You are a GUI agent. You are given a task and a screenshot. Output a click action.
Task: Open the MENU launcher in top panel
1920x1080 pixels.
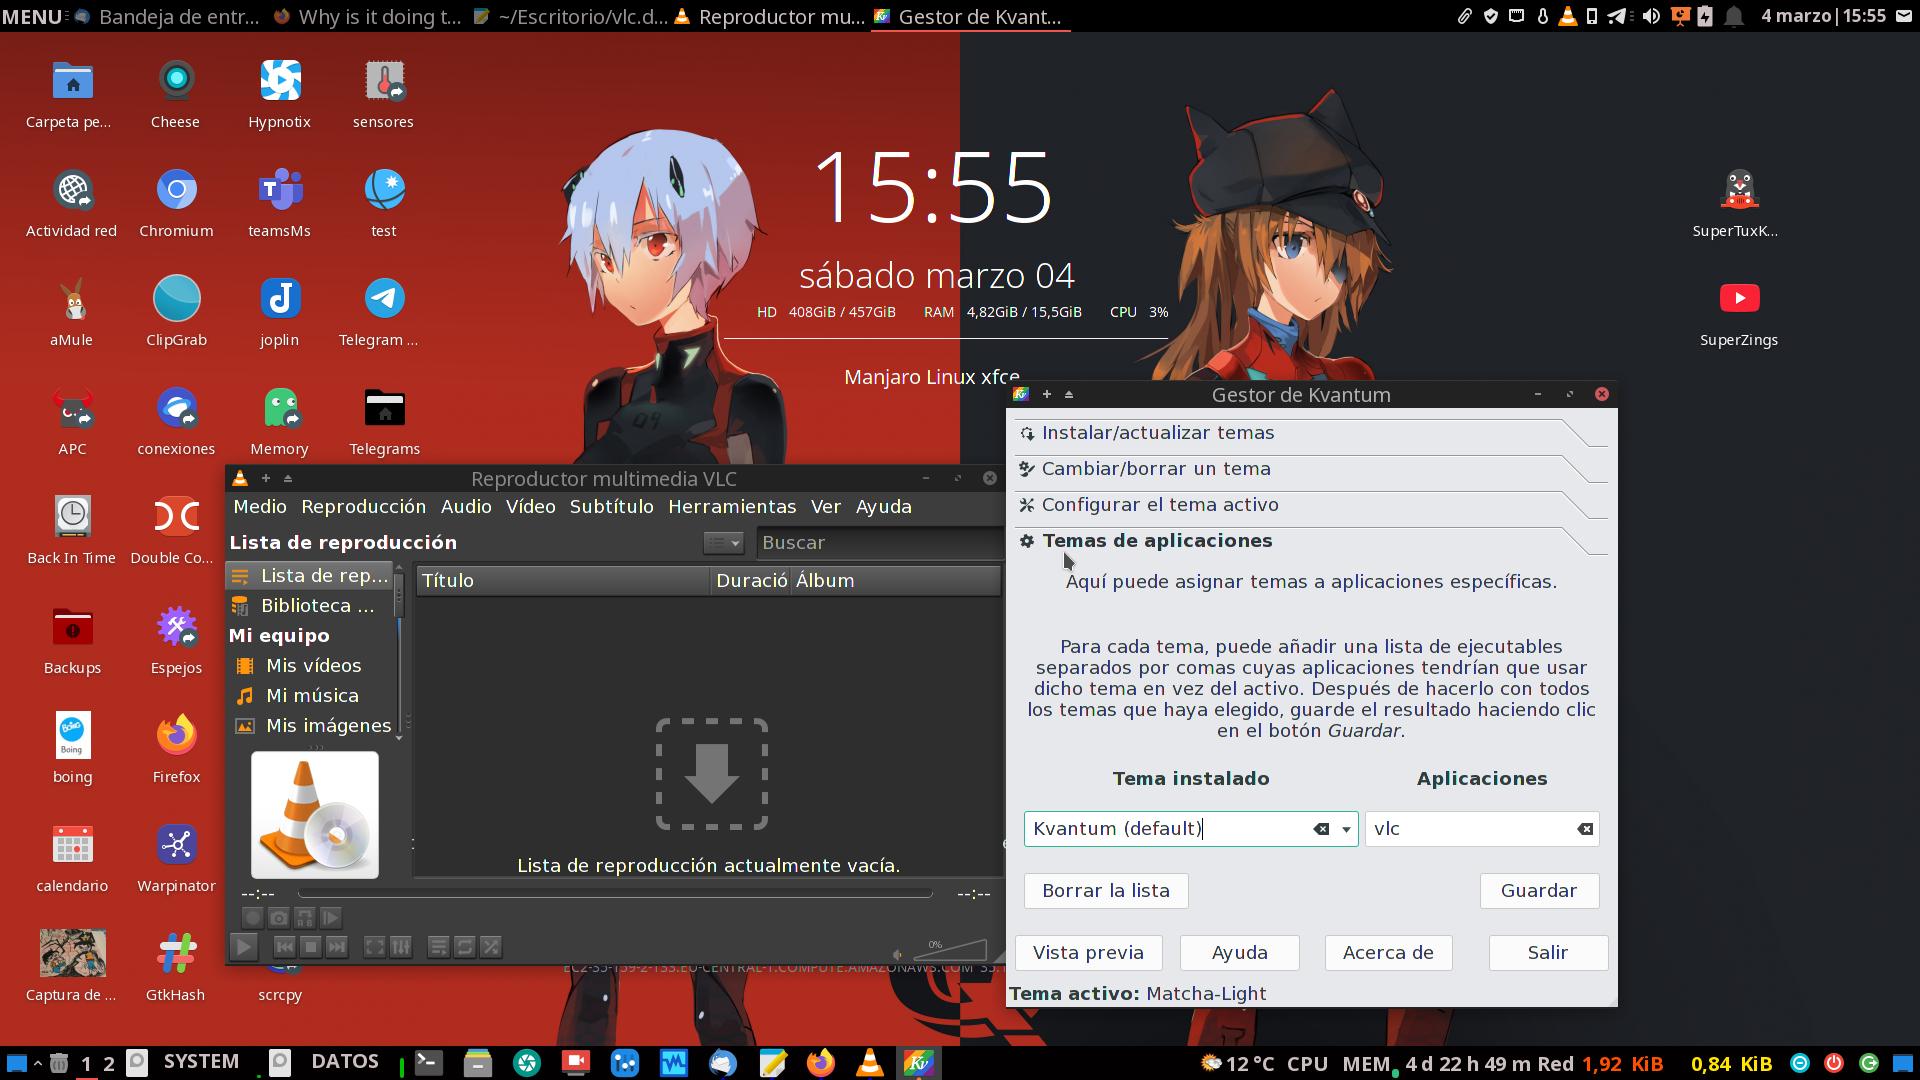(32, 16)
